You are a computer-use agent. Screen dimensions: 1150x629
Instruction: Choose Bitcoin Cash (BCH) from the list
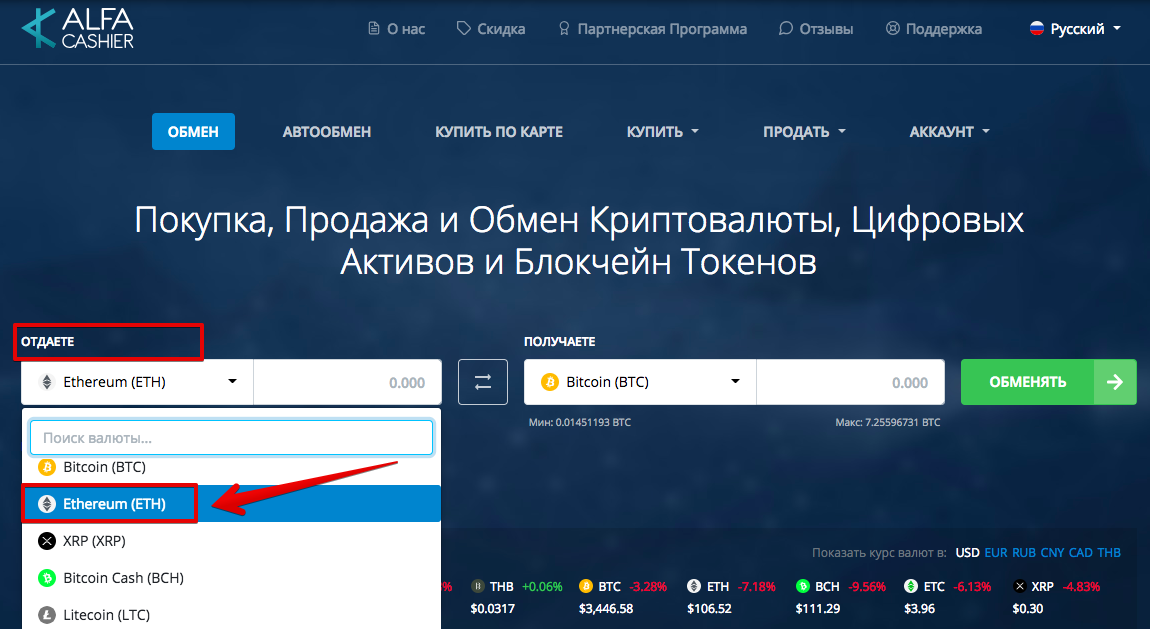pyautogui.click(x=231, y=578)
